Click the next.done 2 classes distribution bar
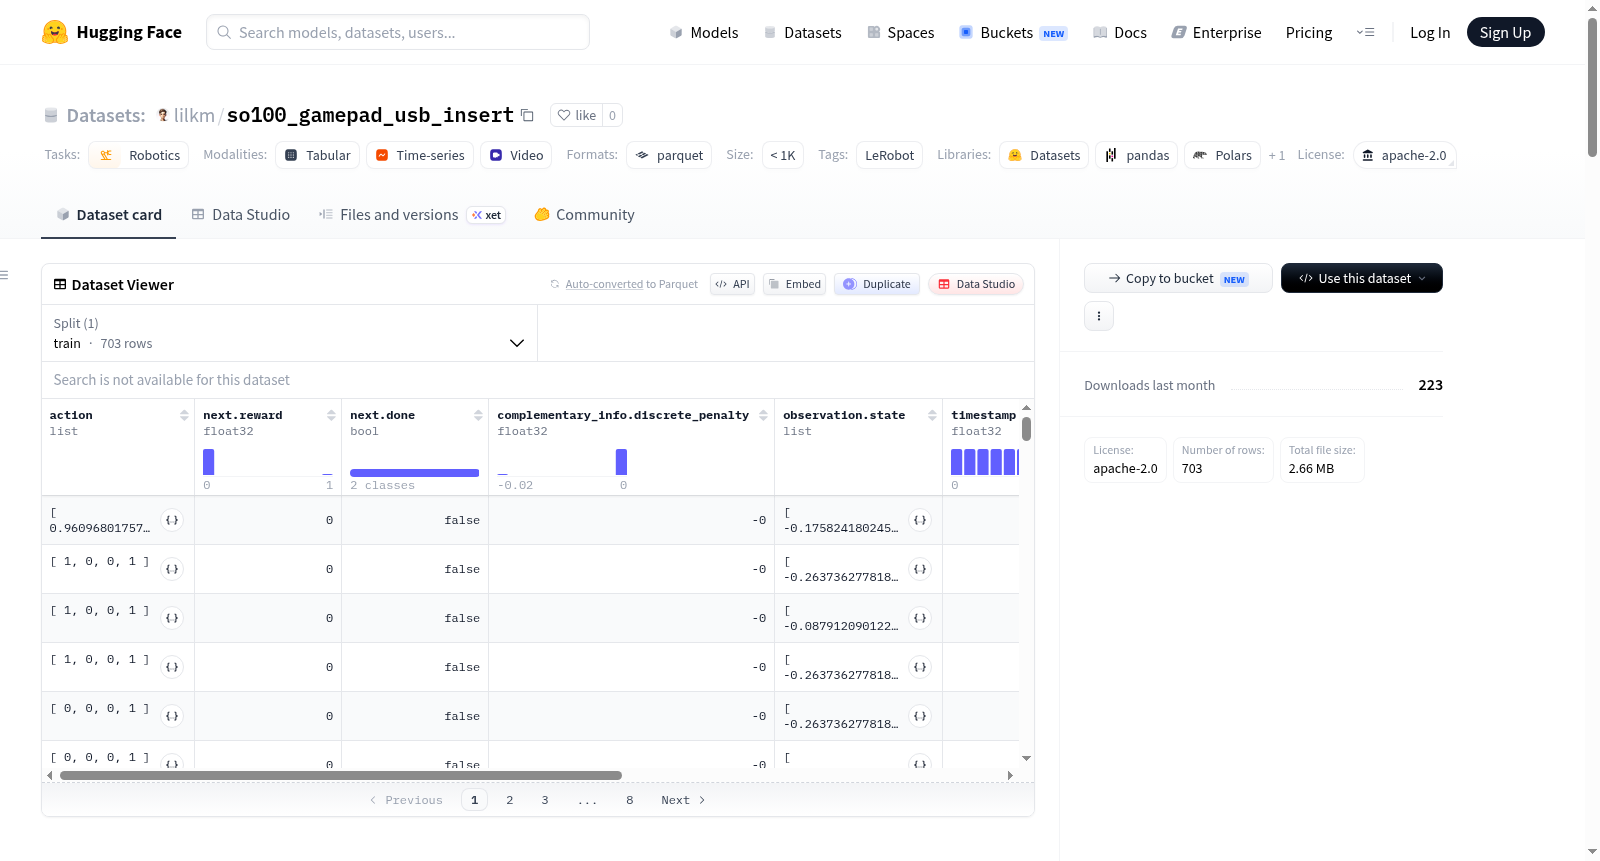 (414, 473)
